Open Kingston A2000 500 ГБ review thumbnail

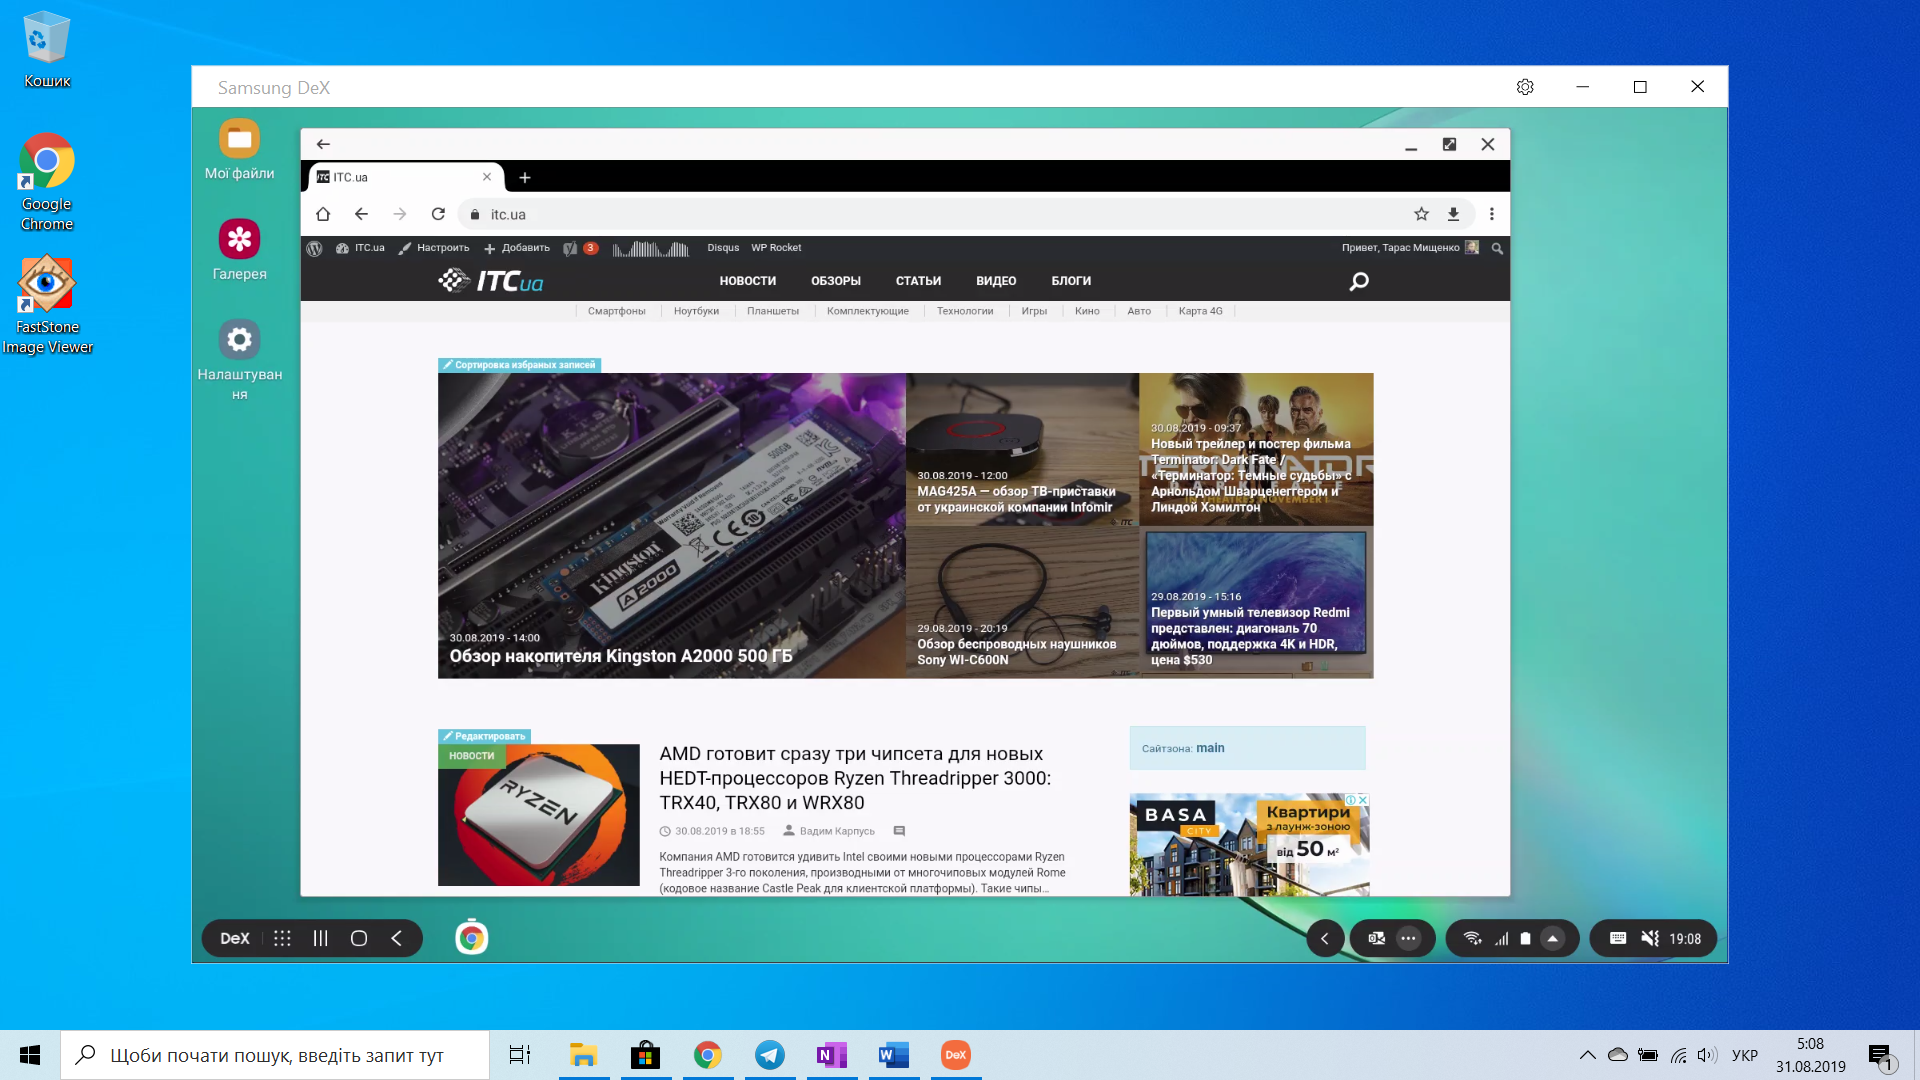pyautogui.click(x=672, y=525)
